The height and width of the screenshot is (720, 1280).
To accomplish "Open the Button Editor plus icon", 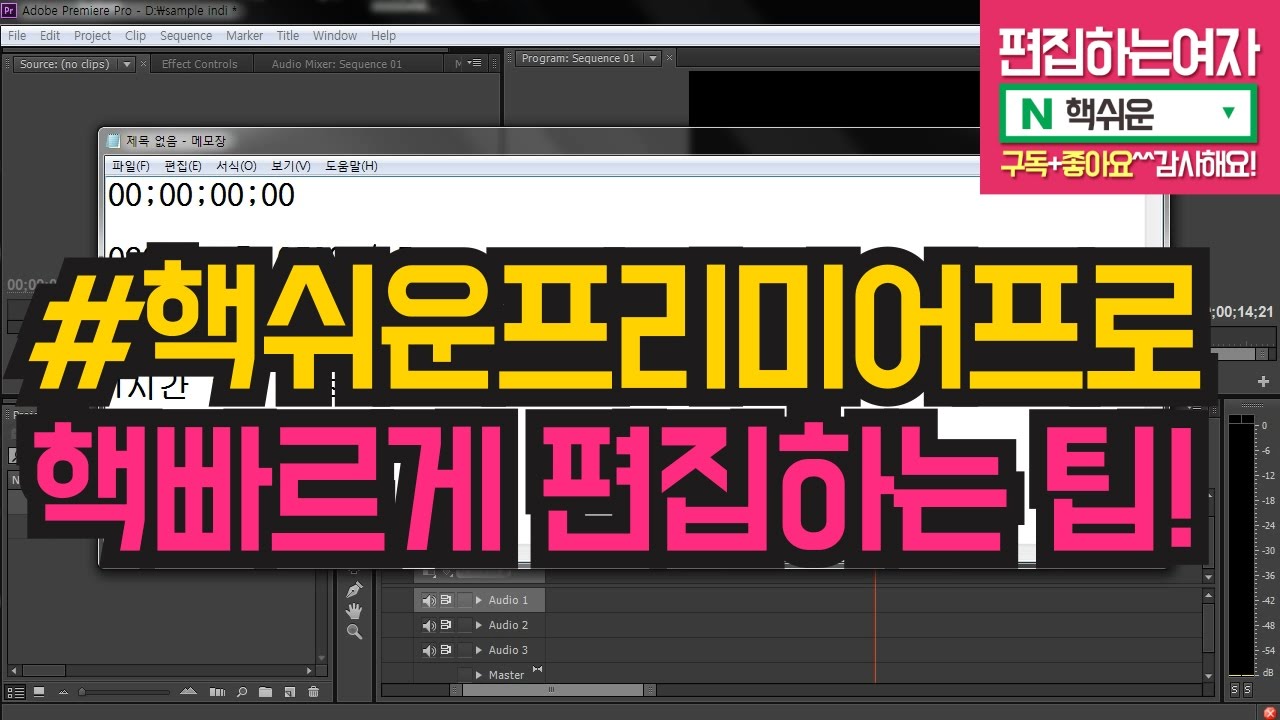I will click(1263, 381).
